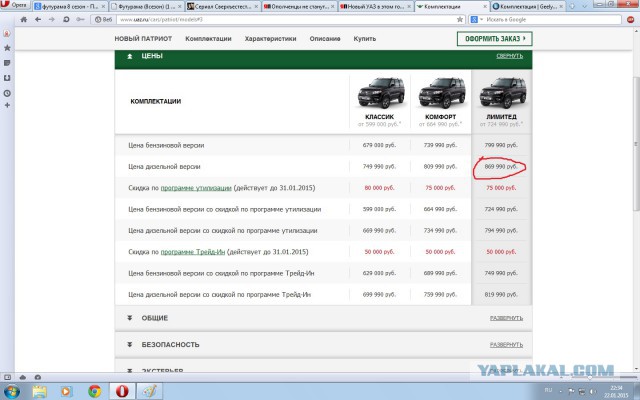Open the Windows Start menu
Screen dimensions: 640x400
click(x=11, y=392)
